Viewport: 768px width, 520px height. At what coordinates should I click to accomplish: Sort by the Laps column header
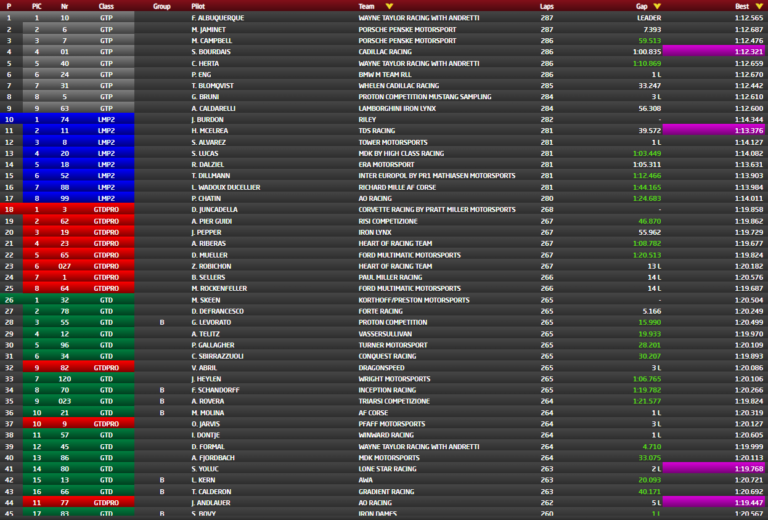coord(547,6)
